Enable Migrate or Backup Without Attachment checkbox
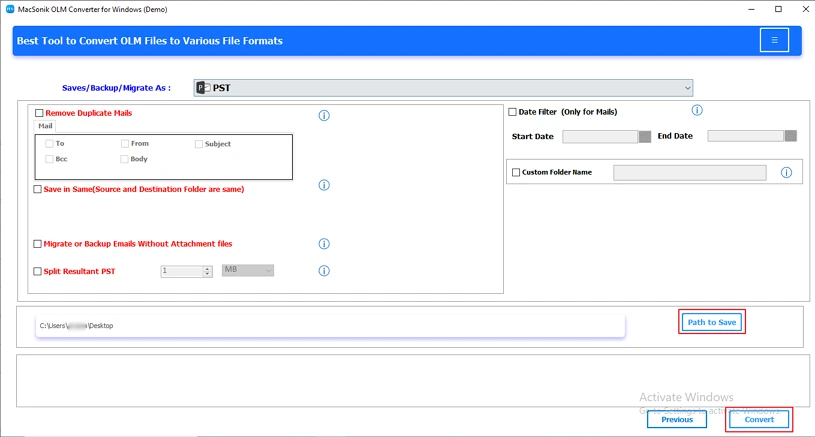 tap(37, 244)
